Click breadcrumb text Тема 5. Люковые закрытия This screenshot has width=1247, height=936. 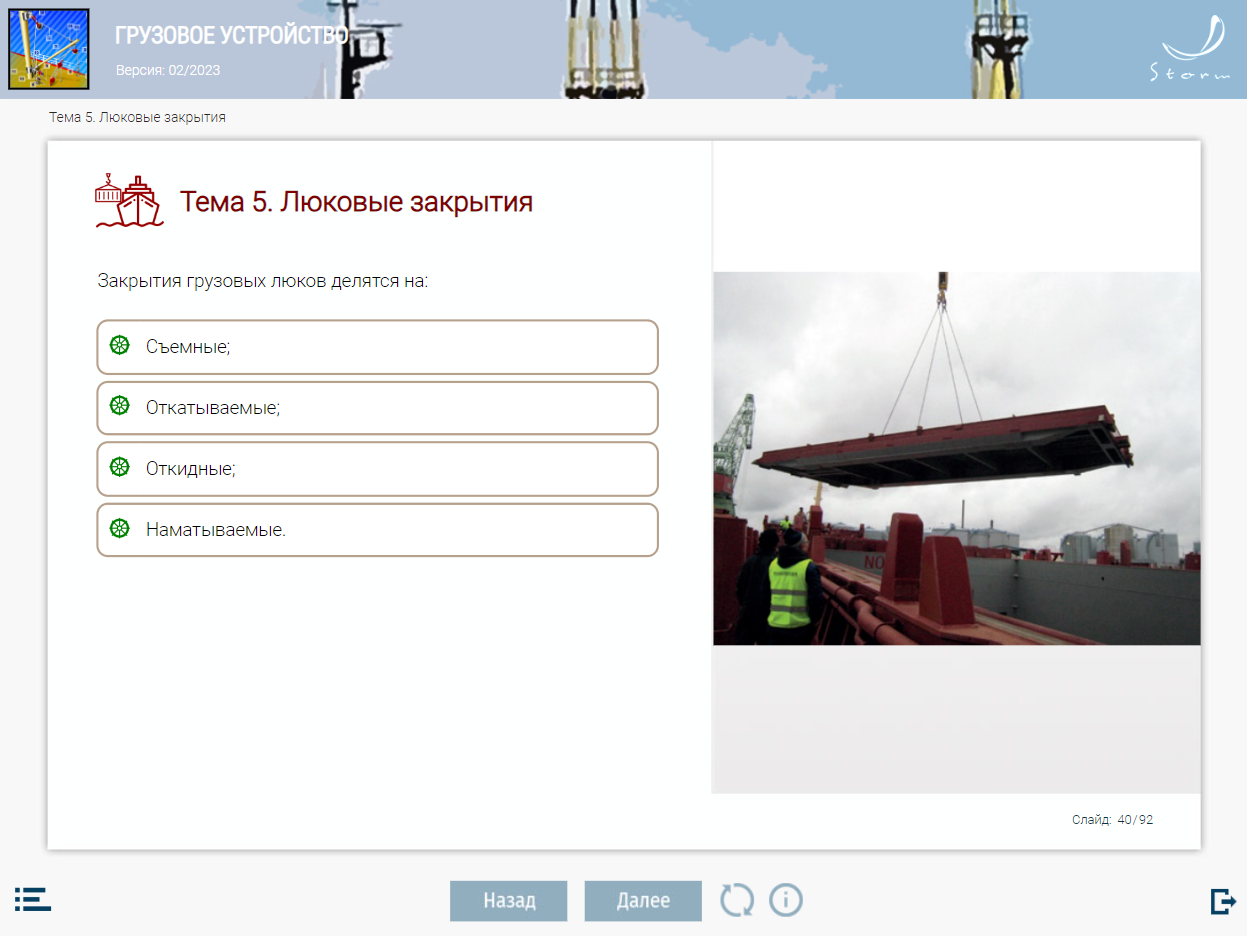[x=137, y=117]
